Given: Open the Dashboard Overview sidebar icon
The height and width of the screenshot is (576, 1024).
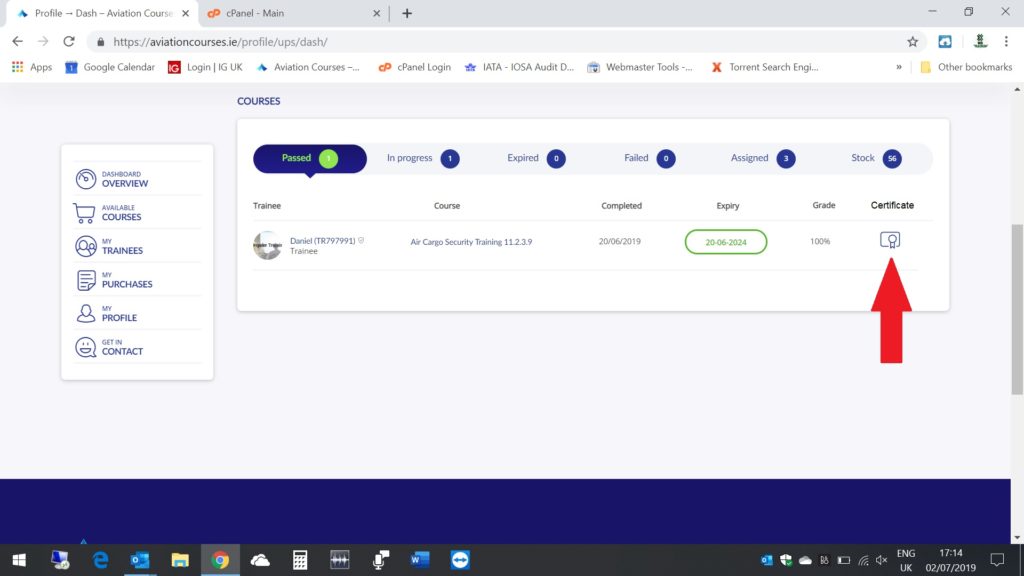Looking at the screenshot, I should [86, 179].
